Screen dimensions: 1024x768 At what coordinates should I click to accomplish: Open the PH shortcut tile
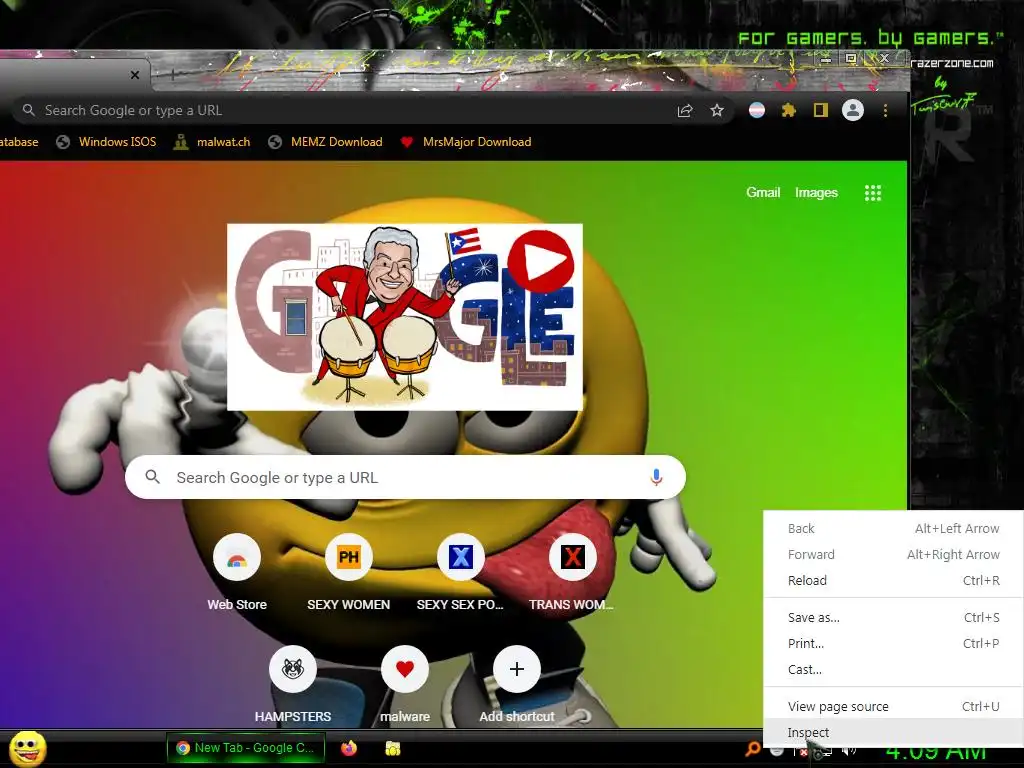[349, 557]
